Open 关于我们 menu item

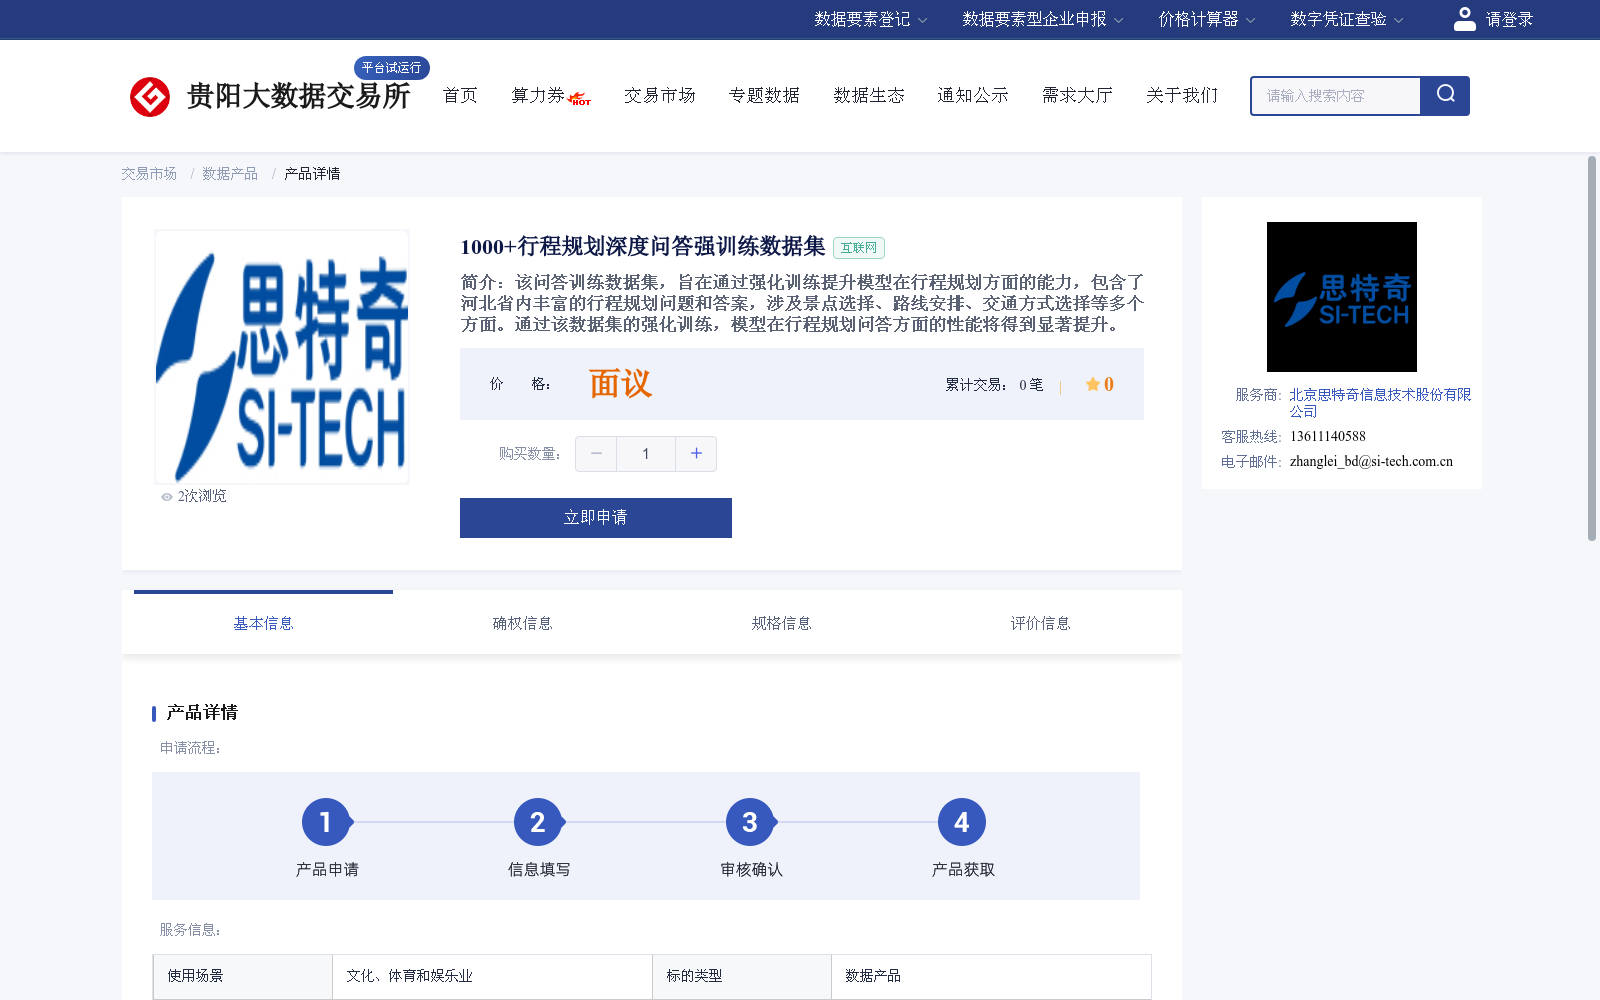[x=1182, y=96]
